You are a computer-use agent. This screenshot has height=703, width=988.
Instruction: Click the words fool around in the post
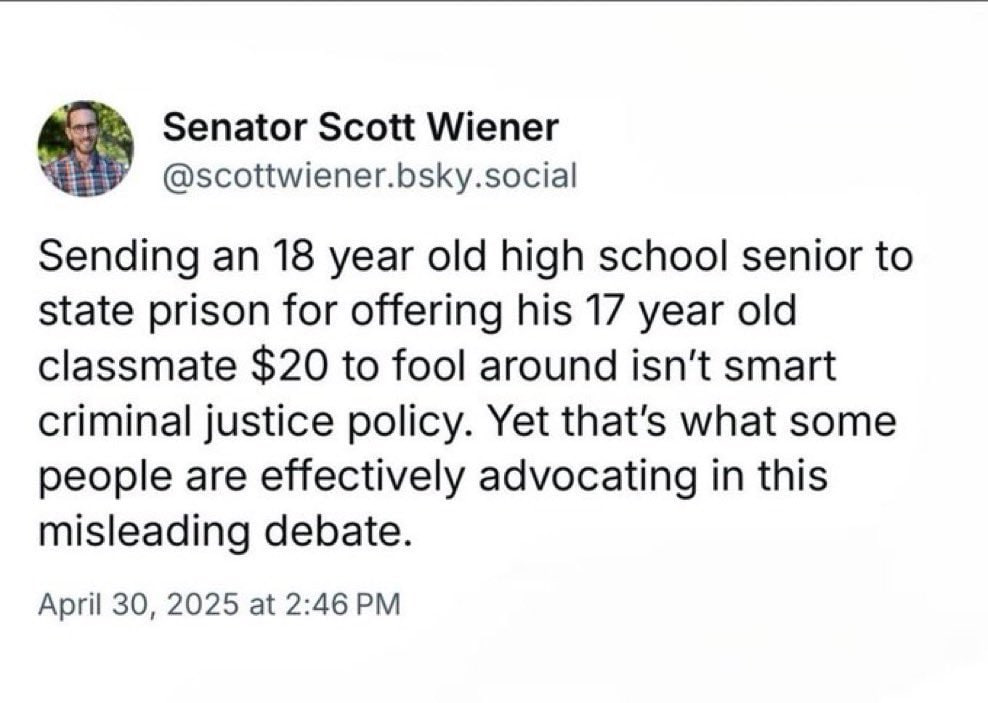click(x=499, y=365)
